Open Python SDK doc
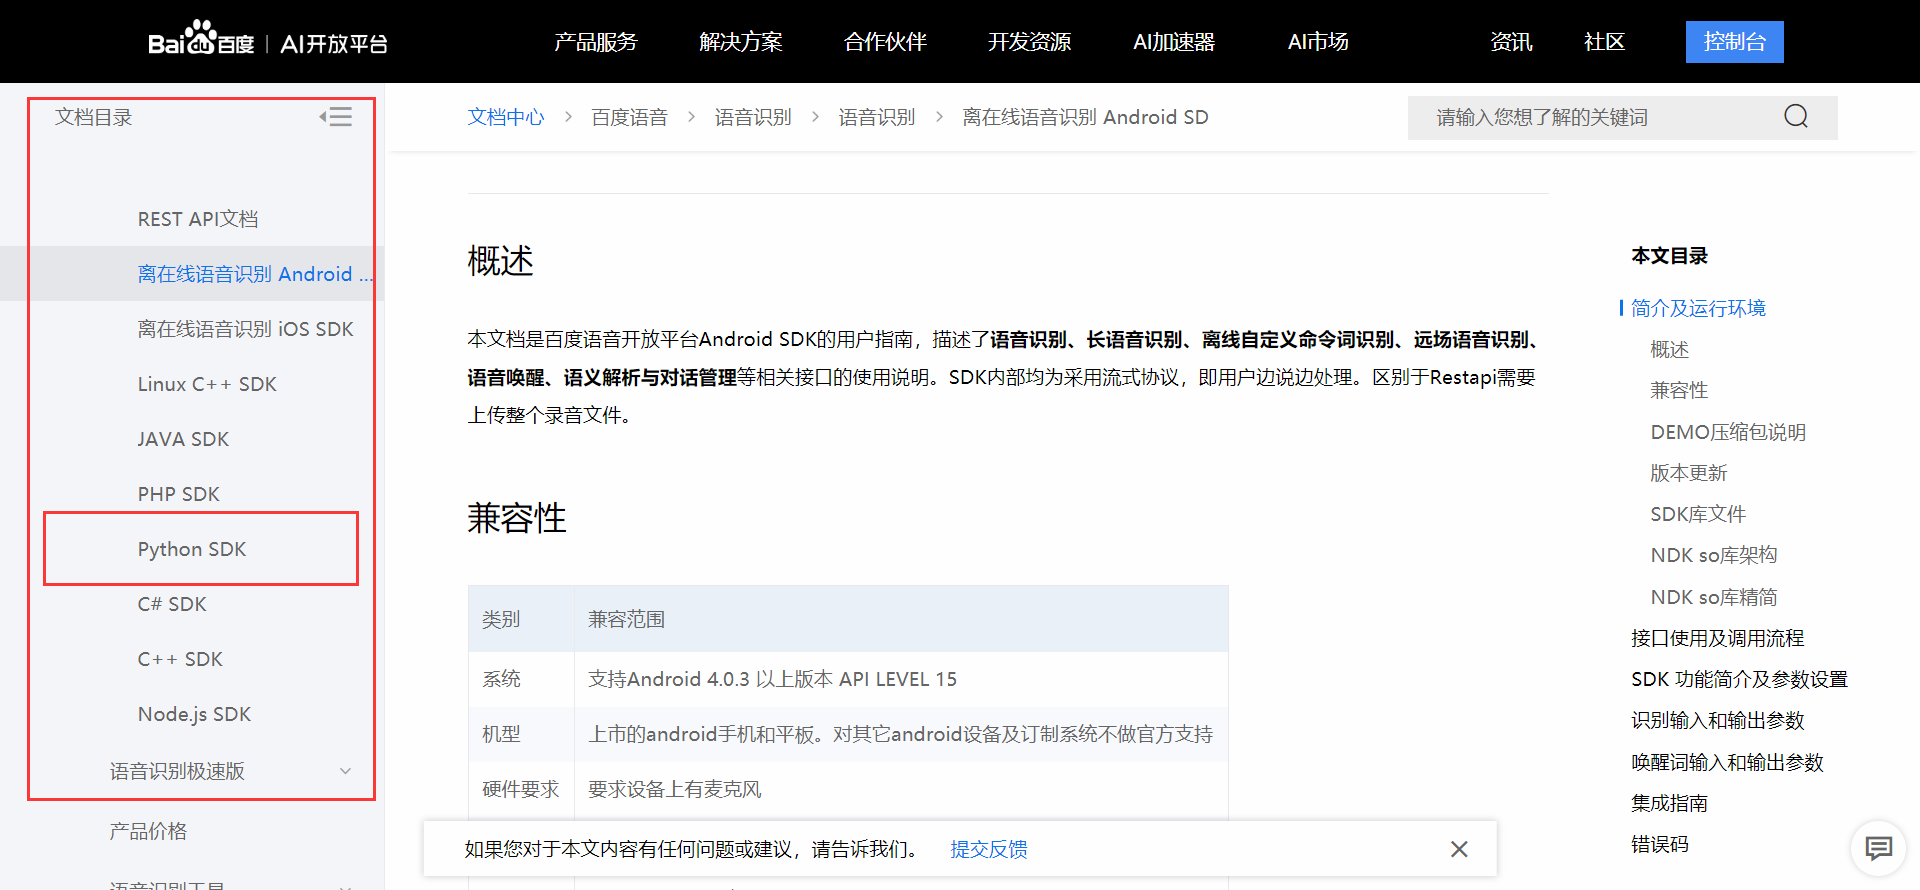 (192, 549)
